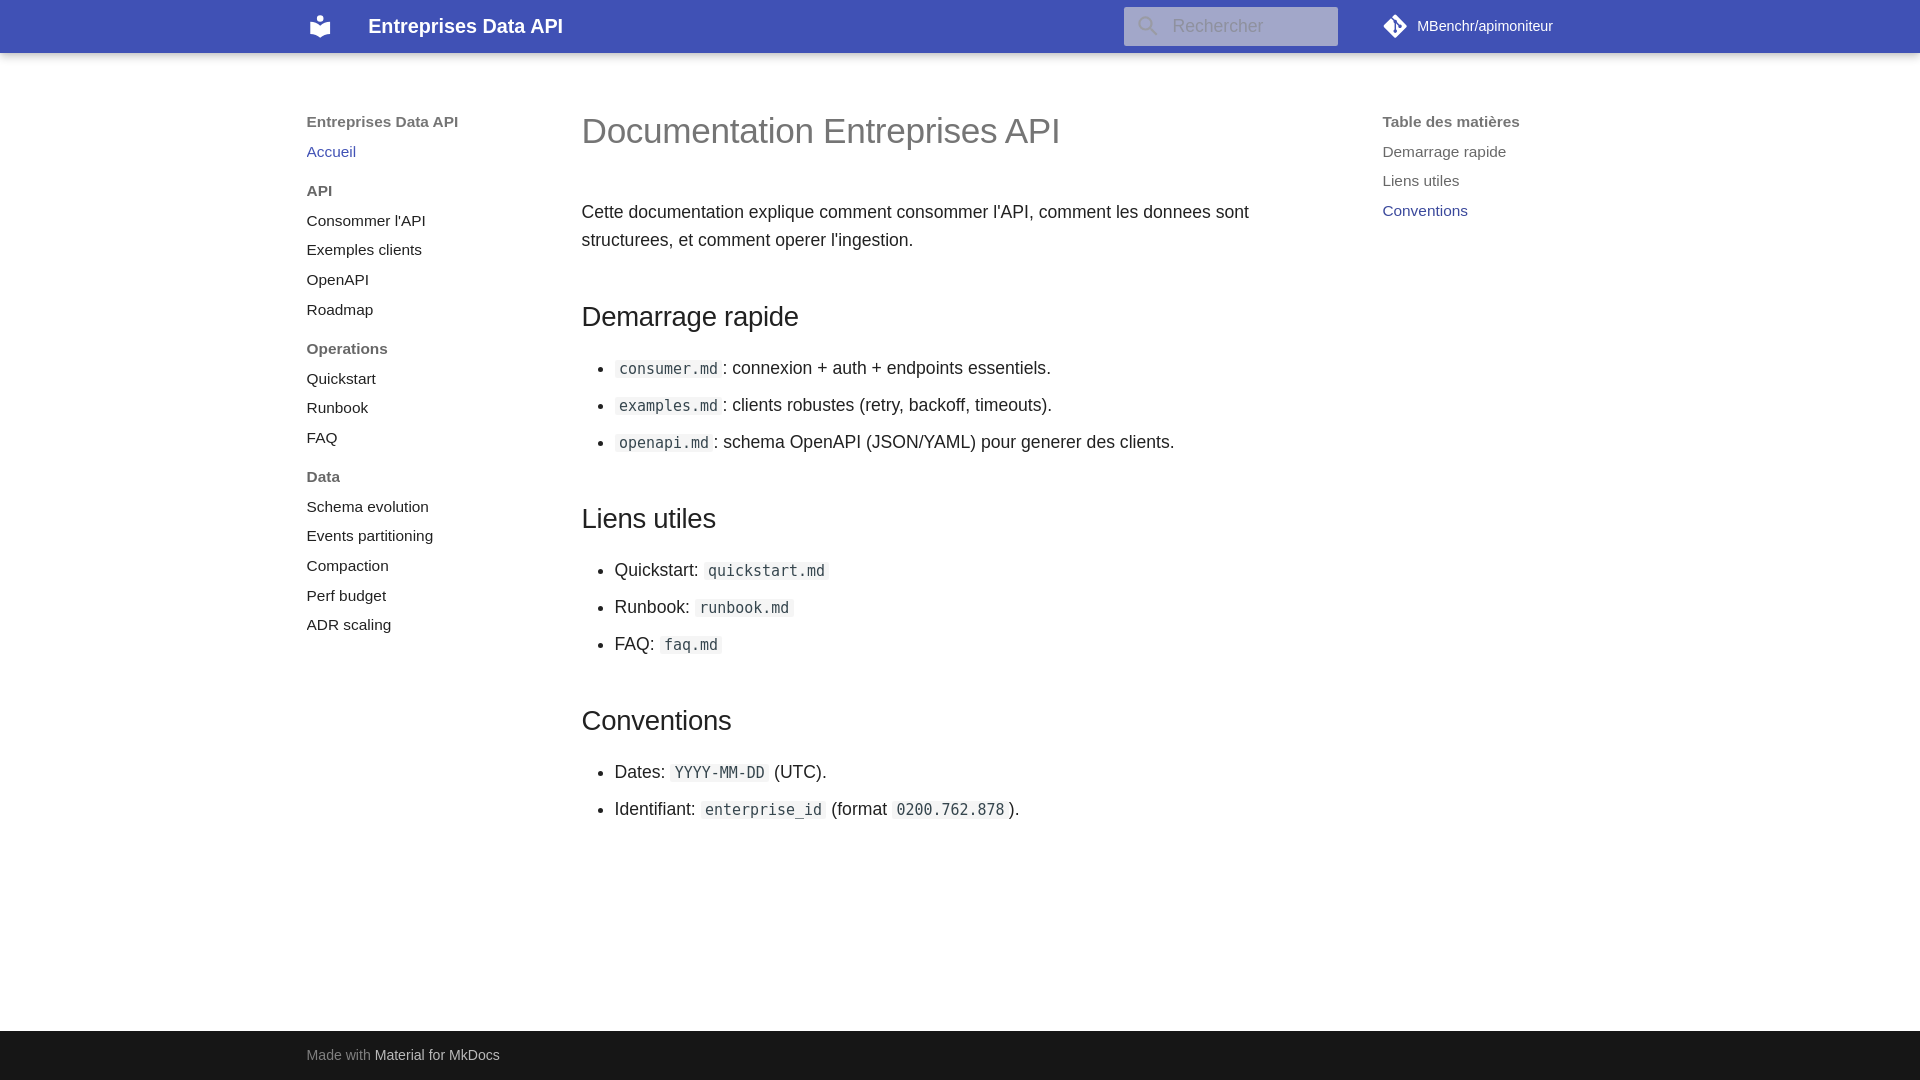Open Events partitioning page

point(370,536)
